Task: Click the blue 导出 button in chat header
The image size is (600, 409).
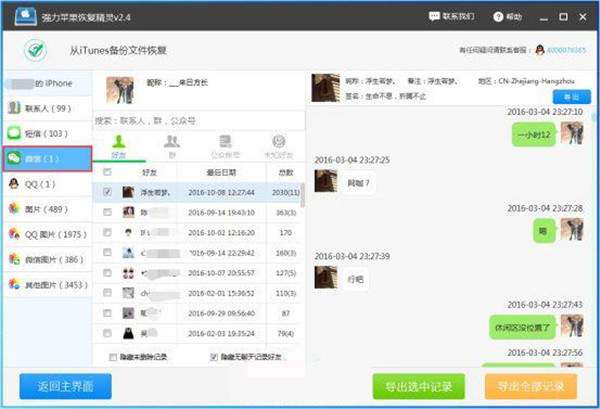Action: pyautogui.click(x=572, y=97)
